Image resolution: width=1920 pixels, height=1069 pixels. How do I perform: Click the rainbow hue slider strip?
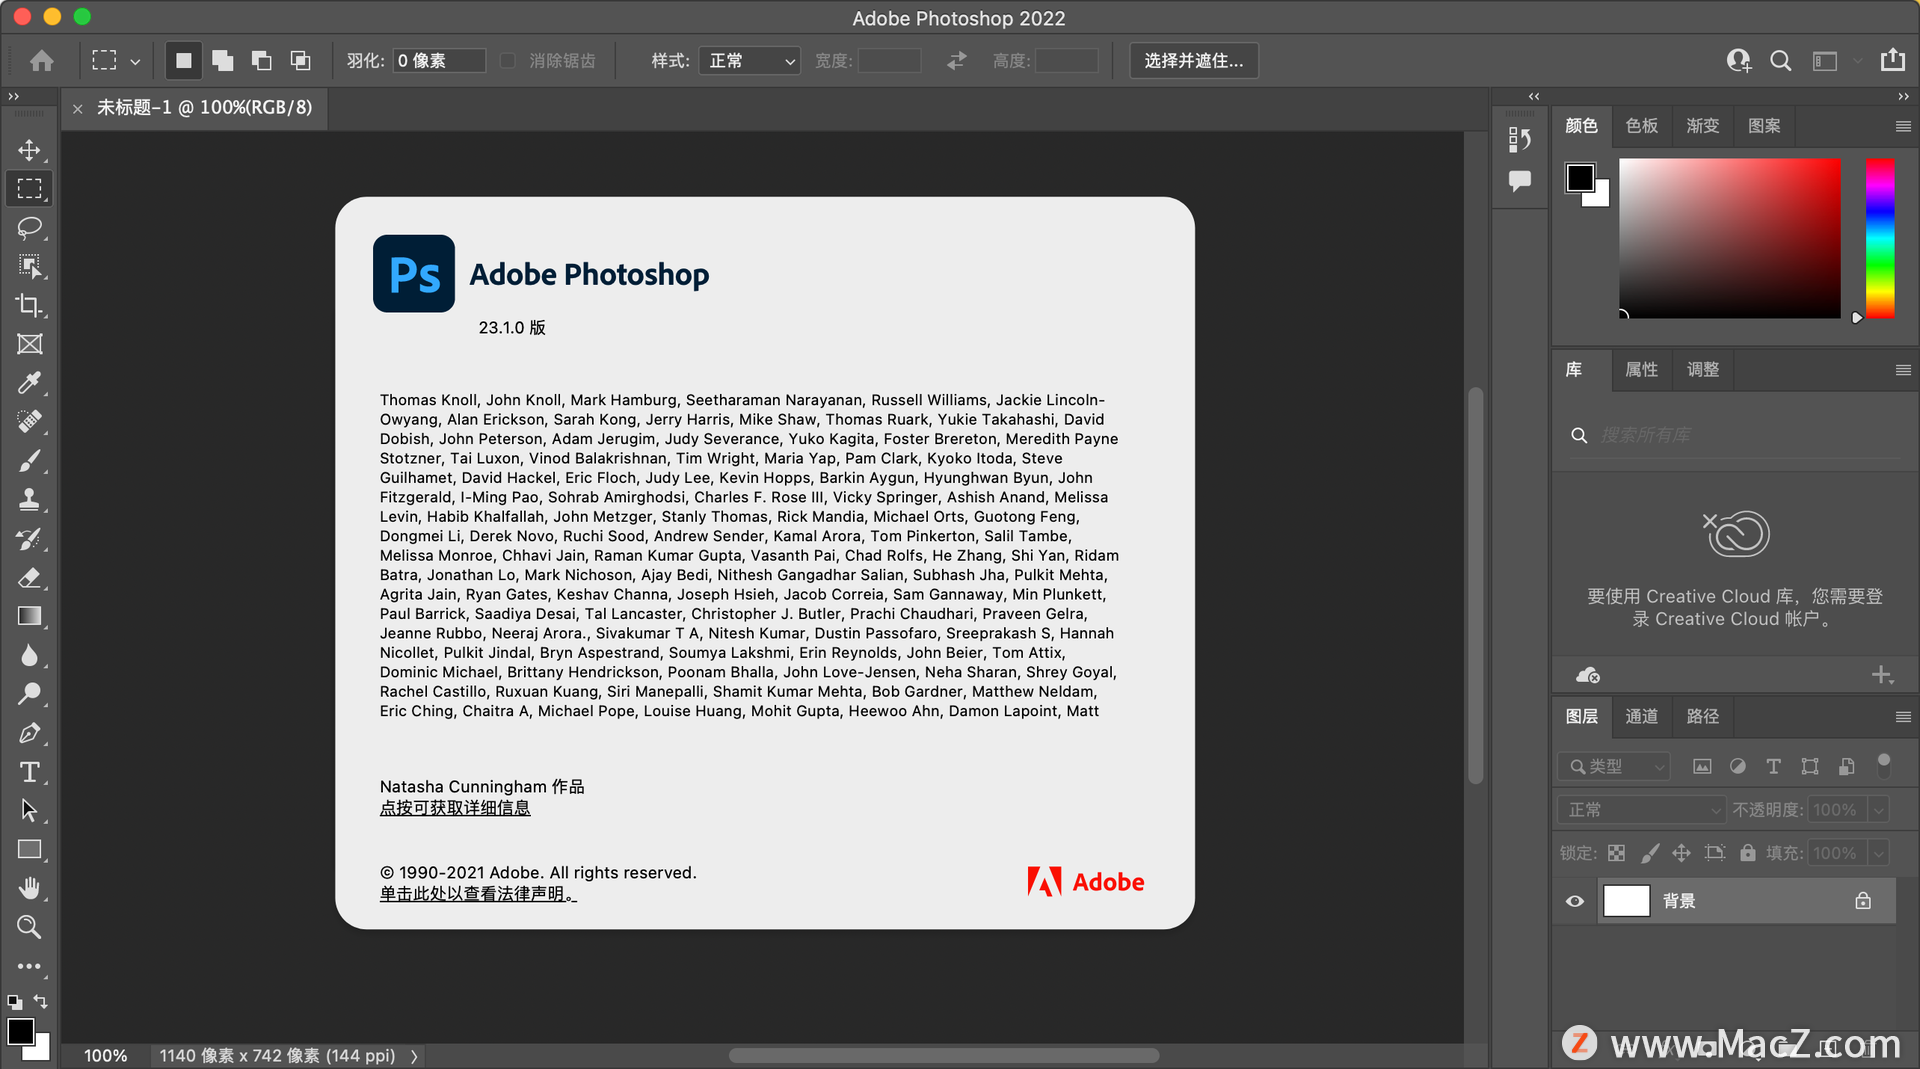1879,238
